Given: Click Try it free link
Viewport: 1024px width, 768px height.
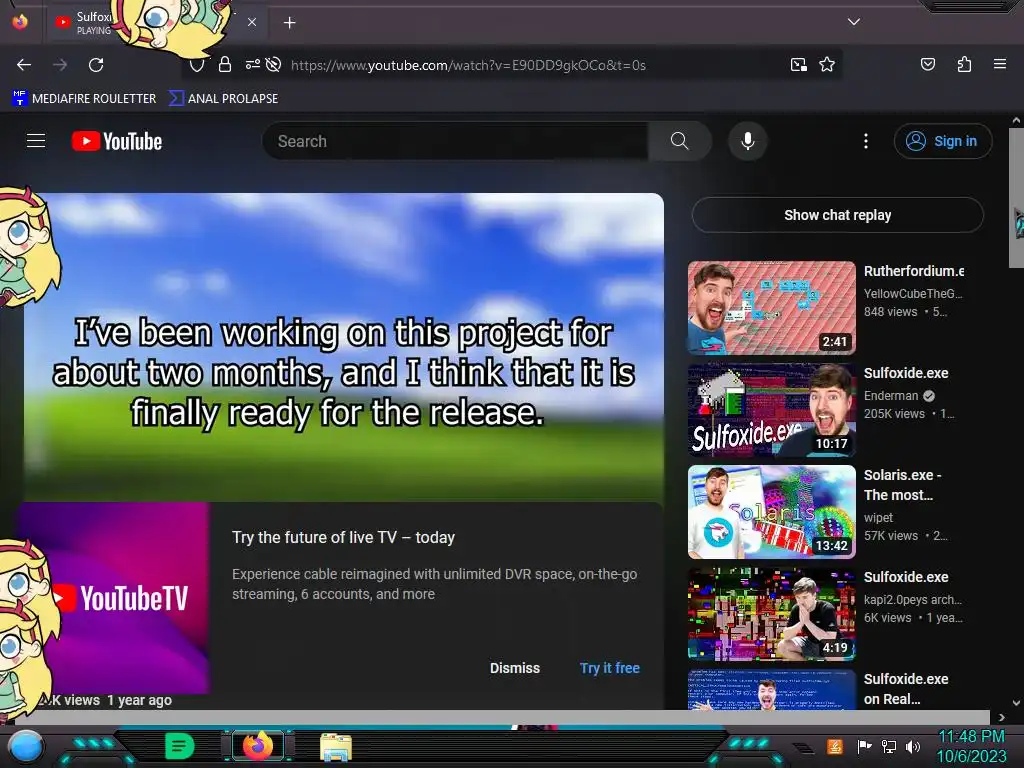Looking at the screenshot, I should pos(609,668).
